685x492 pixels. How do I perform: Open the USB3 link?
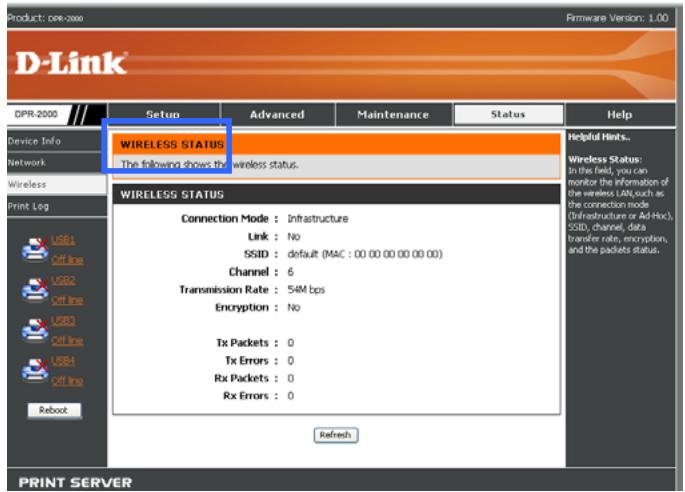click(x=63, y=320)
